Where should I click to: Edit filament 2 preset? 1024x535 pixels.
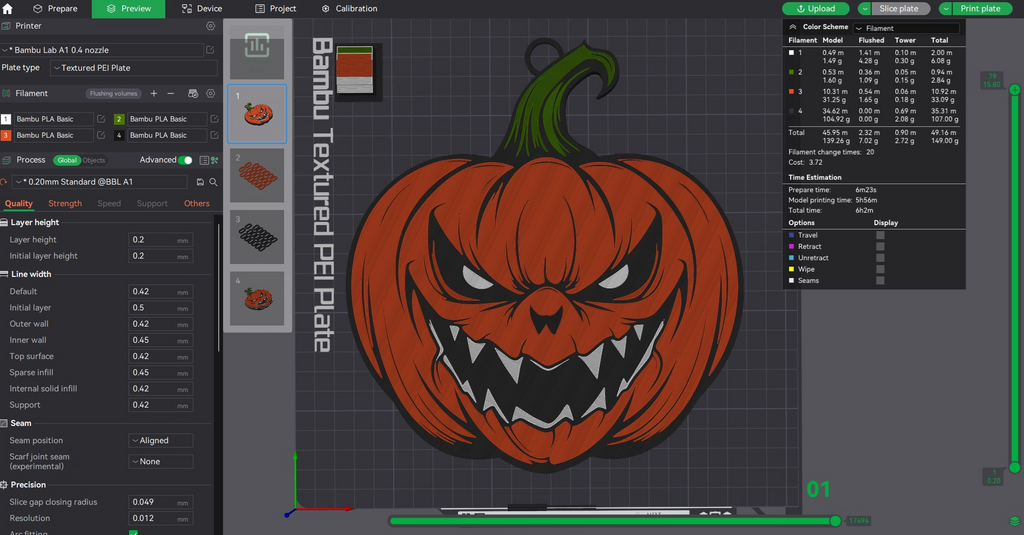tap(214, 119)
